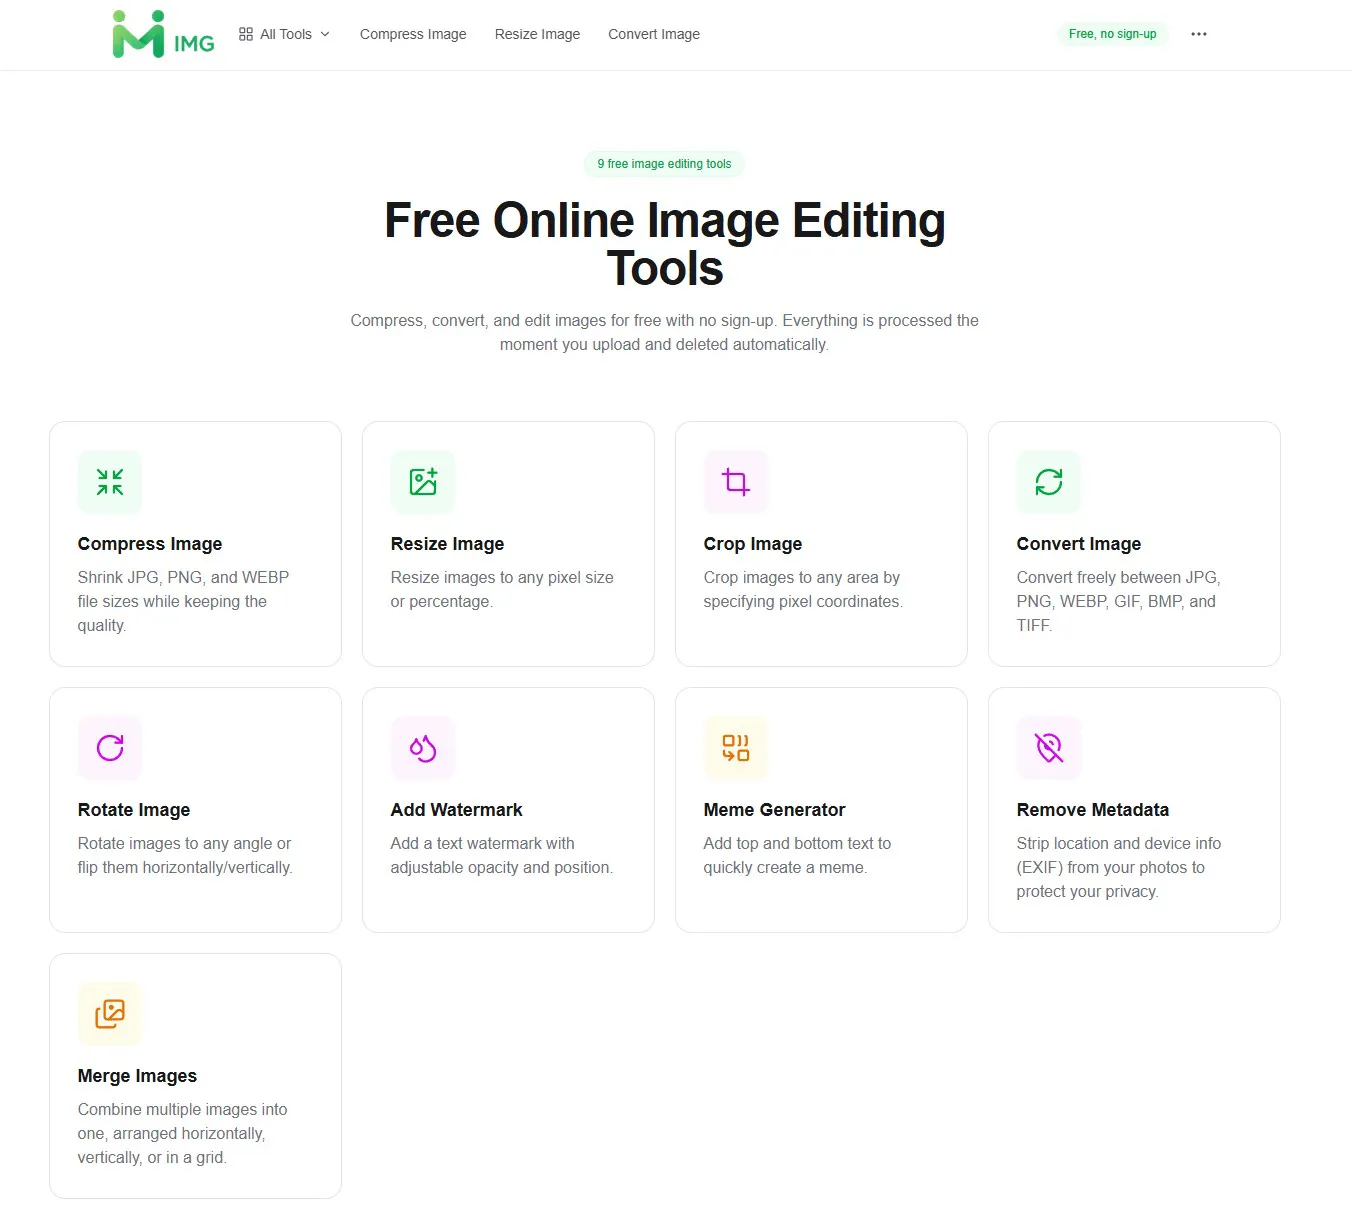
Task: Open Resize Image in the top navigation
Action: pos(537,34)
